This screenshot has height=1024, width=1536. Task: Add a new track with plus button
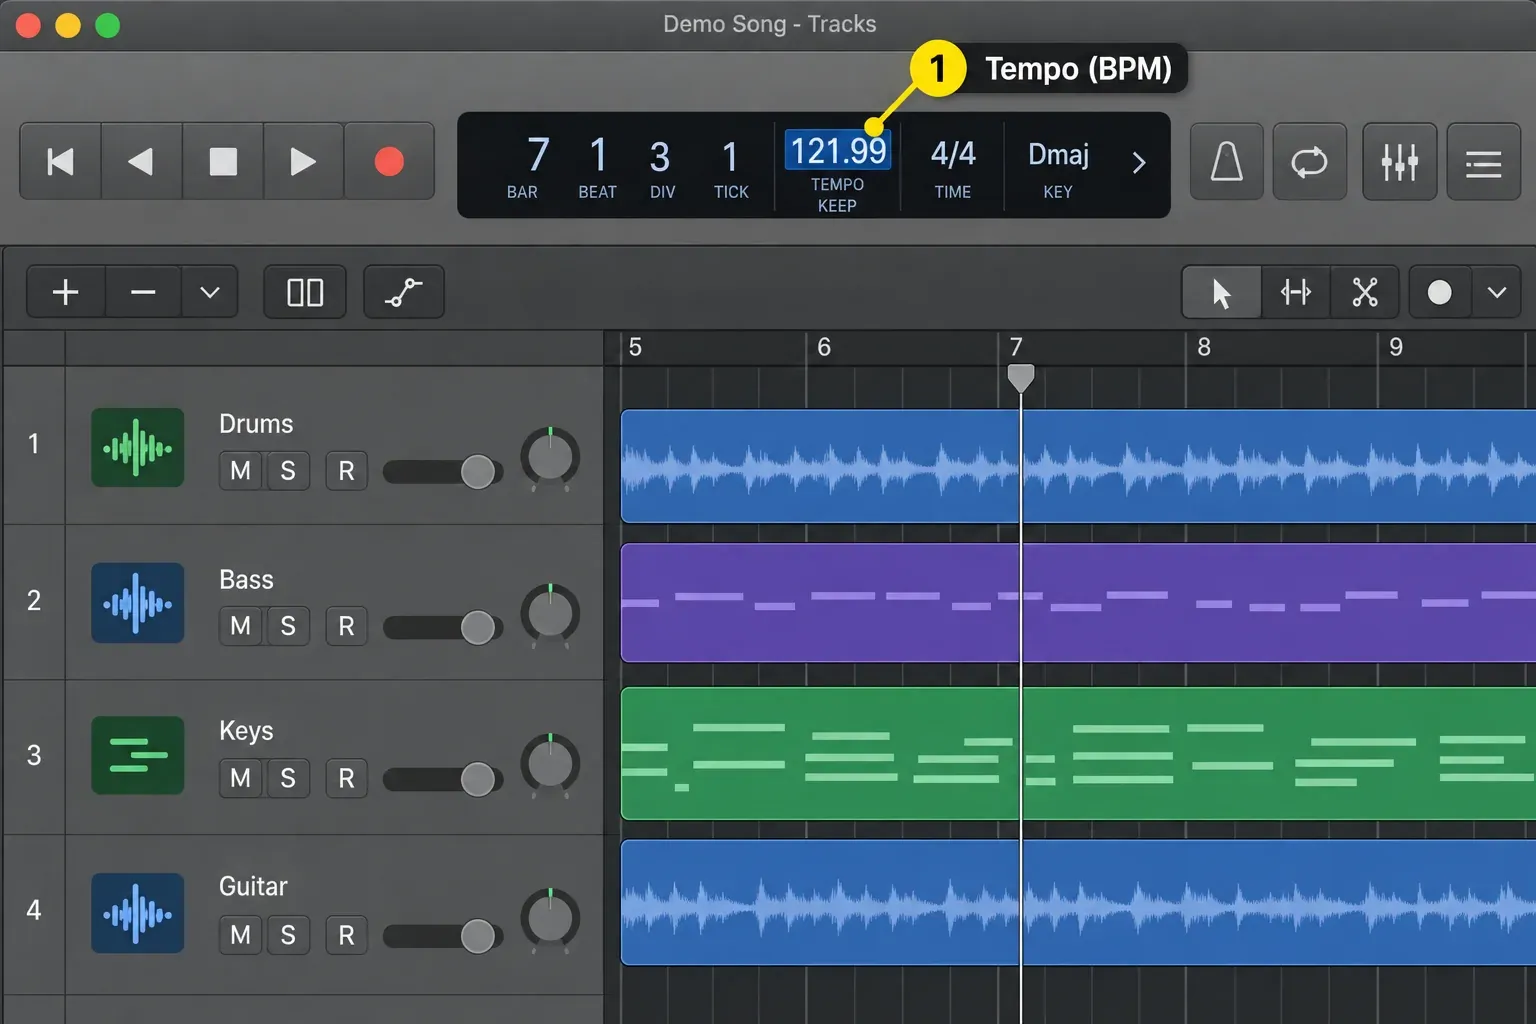tap(66, 292)
